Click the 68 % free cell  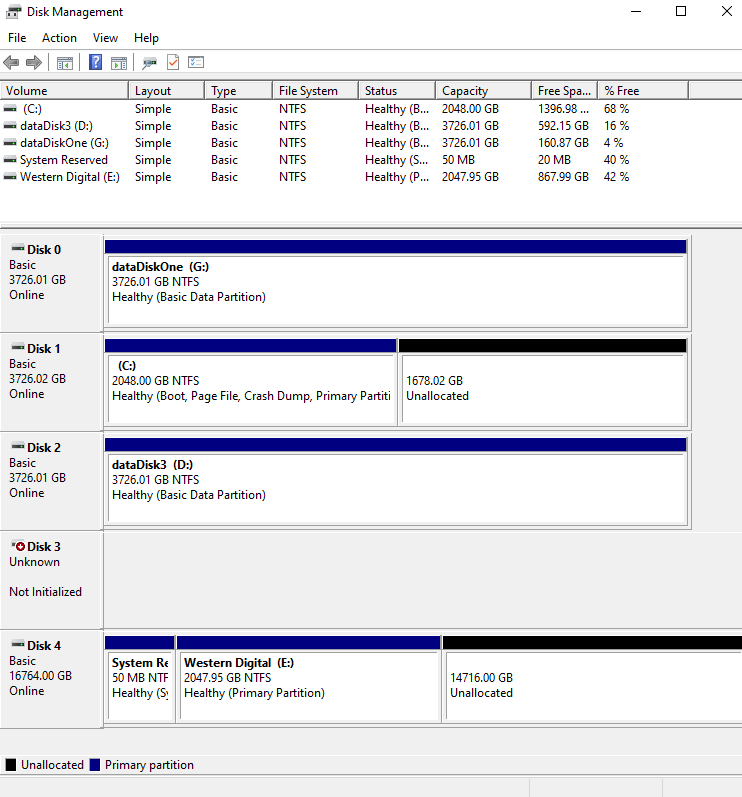coord(616,109)
